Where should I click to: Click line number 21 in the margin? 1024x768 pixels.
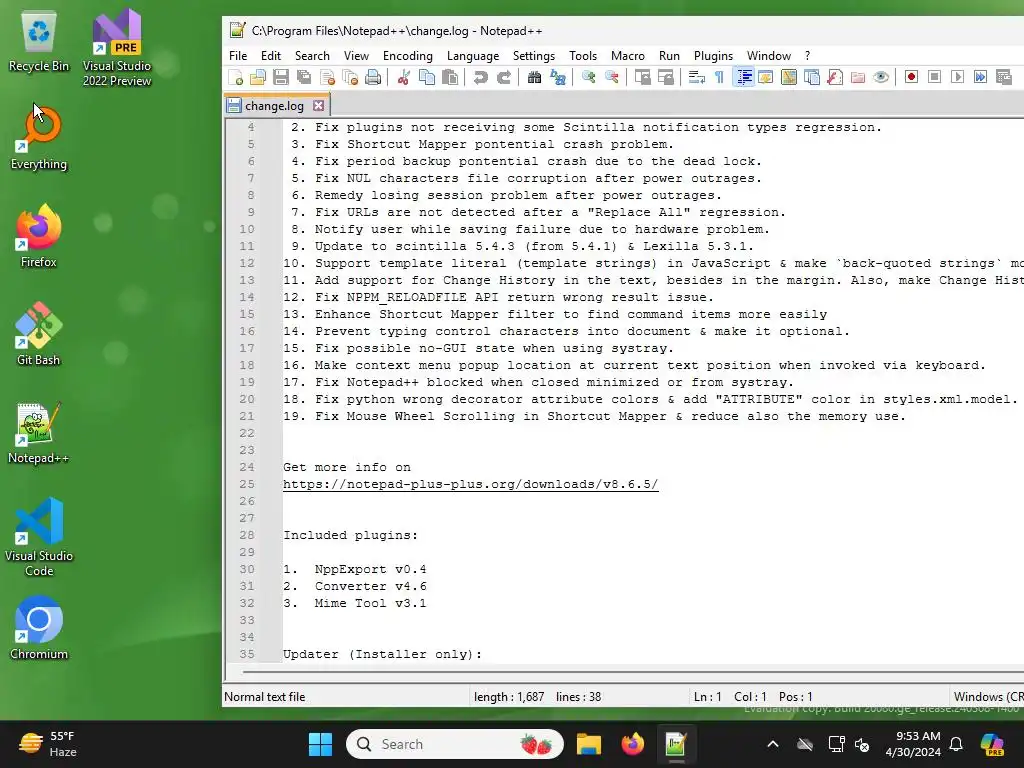click(x=246, y=416)
